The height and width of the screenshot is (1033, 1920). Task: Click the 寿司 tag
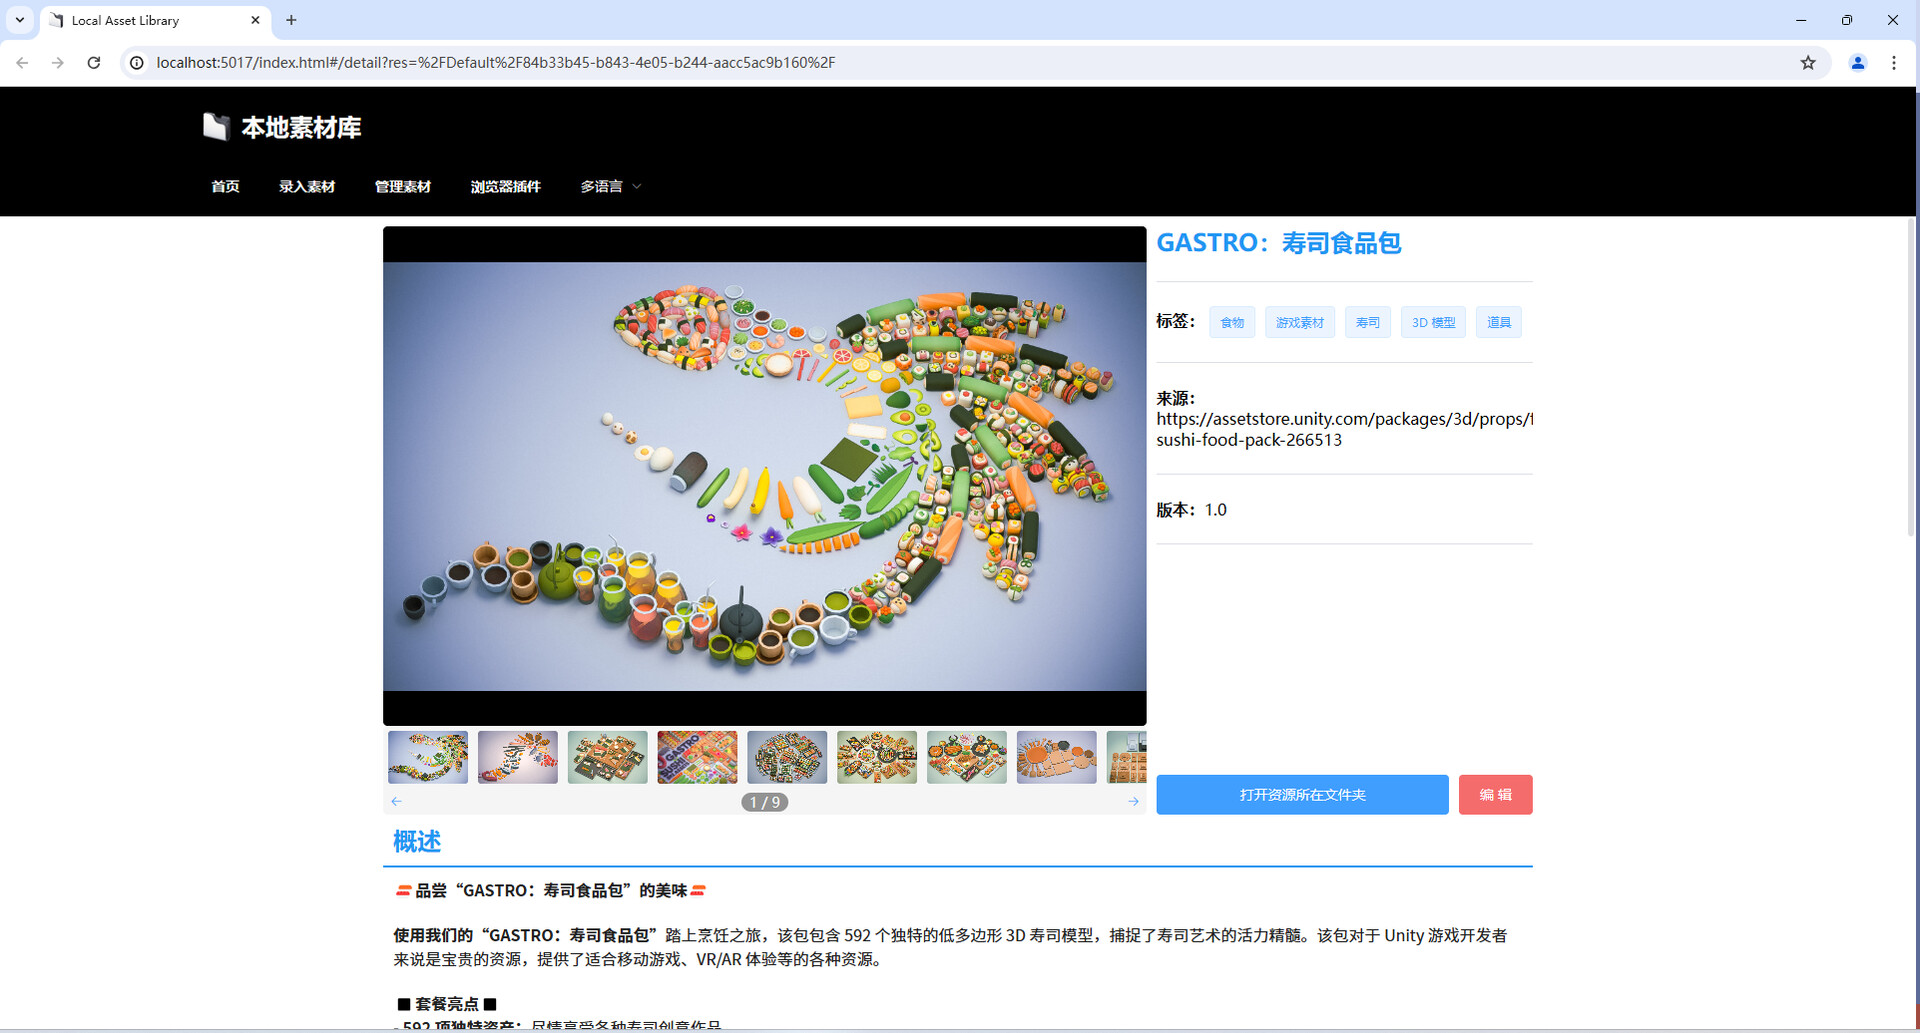pos(1368,322)
